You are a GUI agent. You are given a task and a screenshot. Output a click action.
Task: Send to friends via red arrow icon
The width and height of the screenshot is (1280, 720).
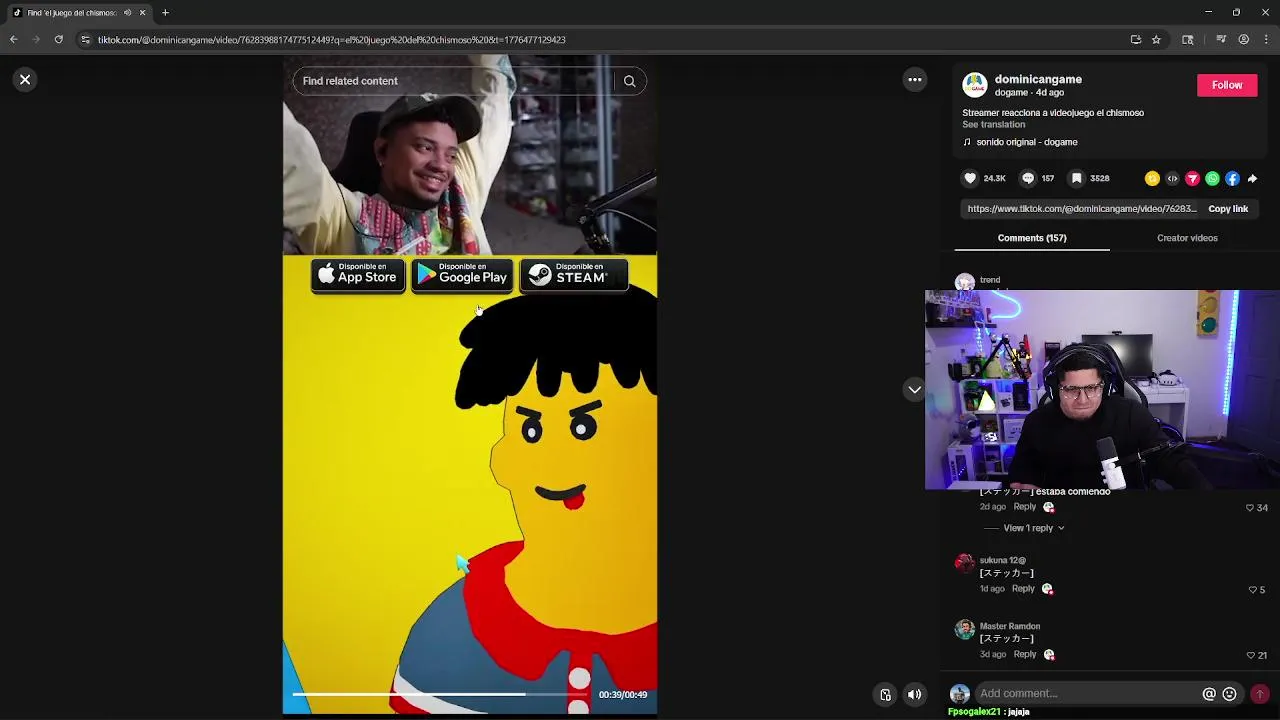click(1192, 178)
